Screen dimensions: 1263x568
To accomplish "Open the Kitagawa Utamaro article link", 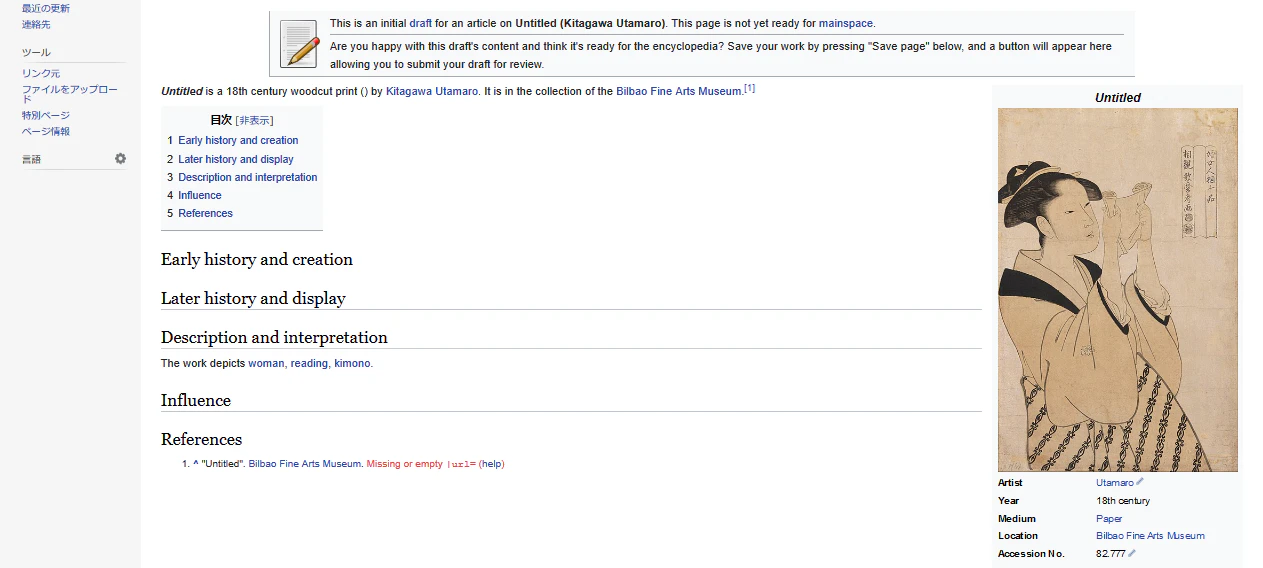I will point(432,91).
